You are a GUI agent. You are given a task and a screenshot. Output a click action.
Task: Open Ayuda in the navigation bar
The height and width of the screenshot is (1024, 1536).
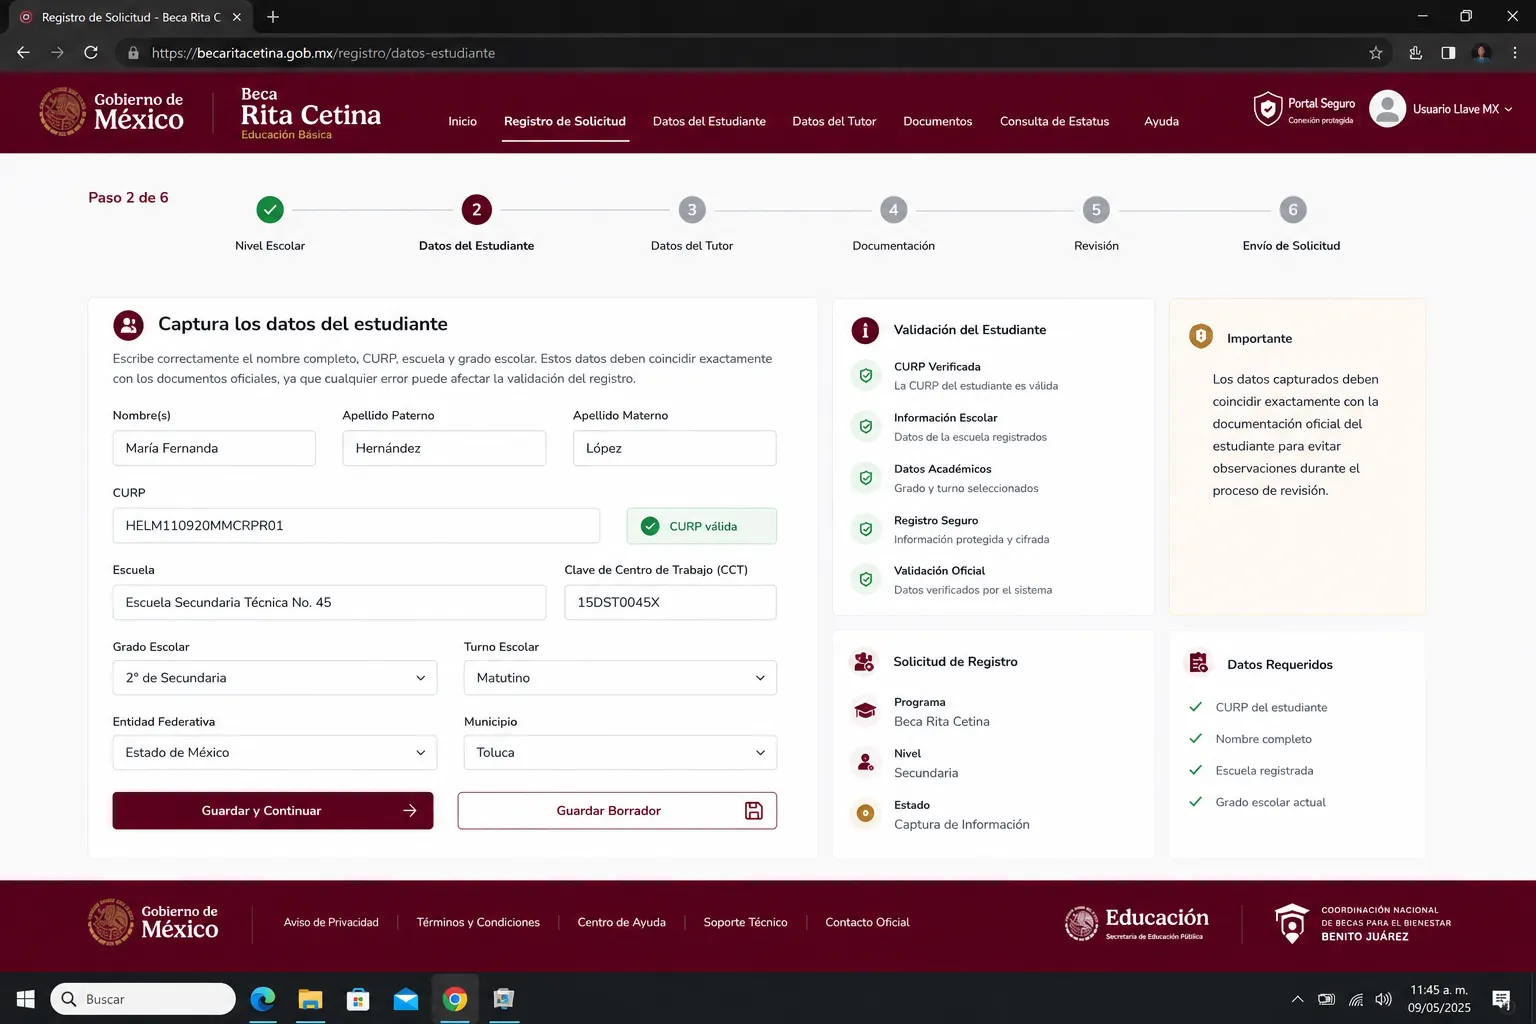(x=1161, y=121)
